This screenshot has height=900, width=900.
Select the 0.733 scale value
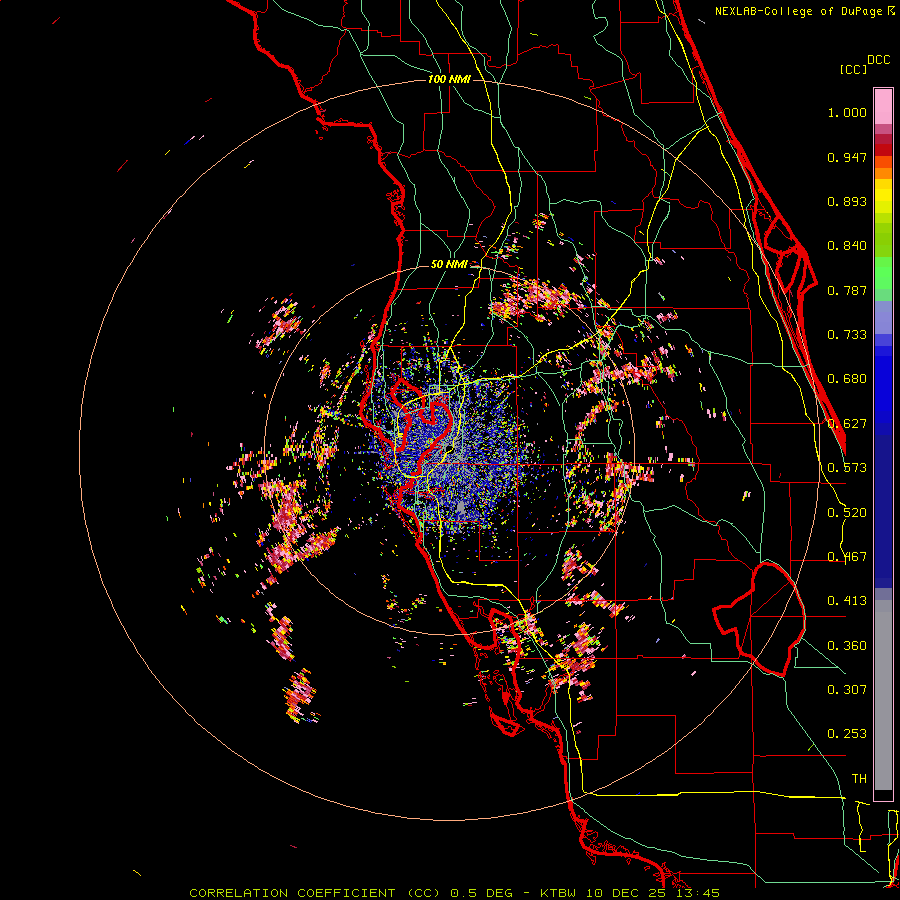pos(847,335)
